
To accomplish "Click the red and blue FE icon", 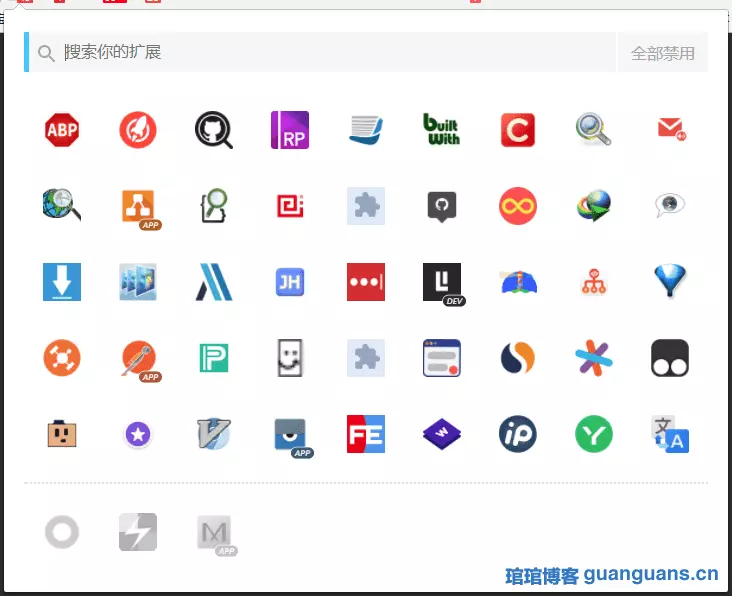I will (366, 434).
